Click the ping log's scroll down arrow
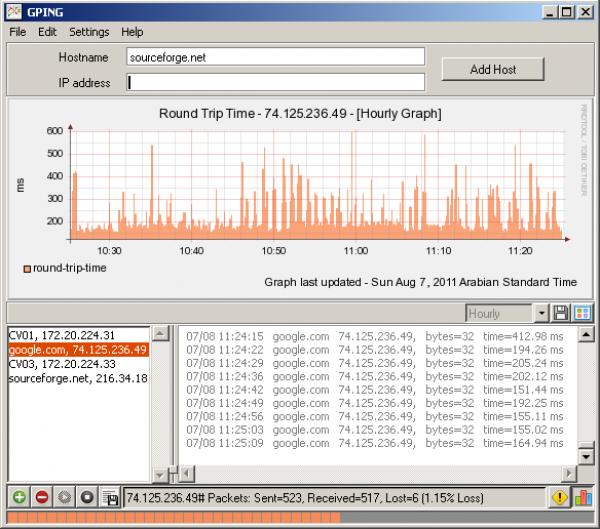Screen dimensions: 600x529 tap(584, 456)
